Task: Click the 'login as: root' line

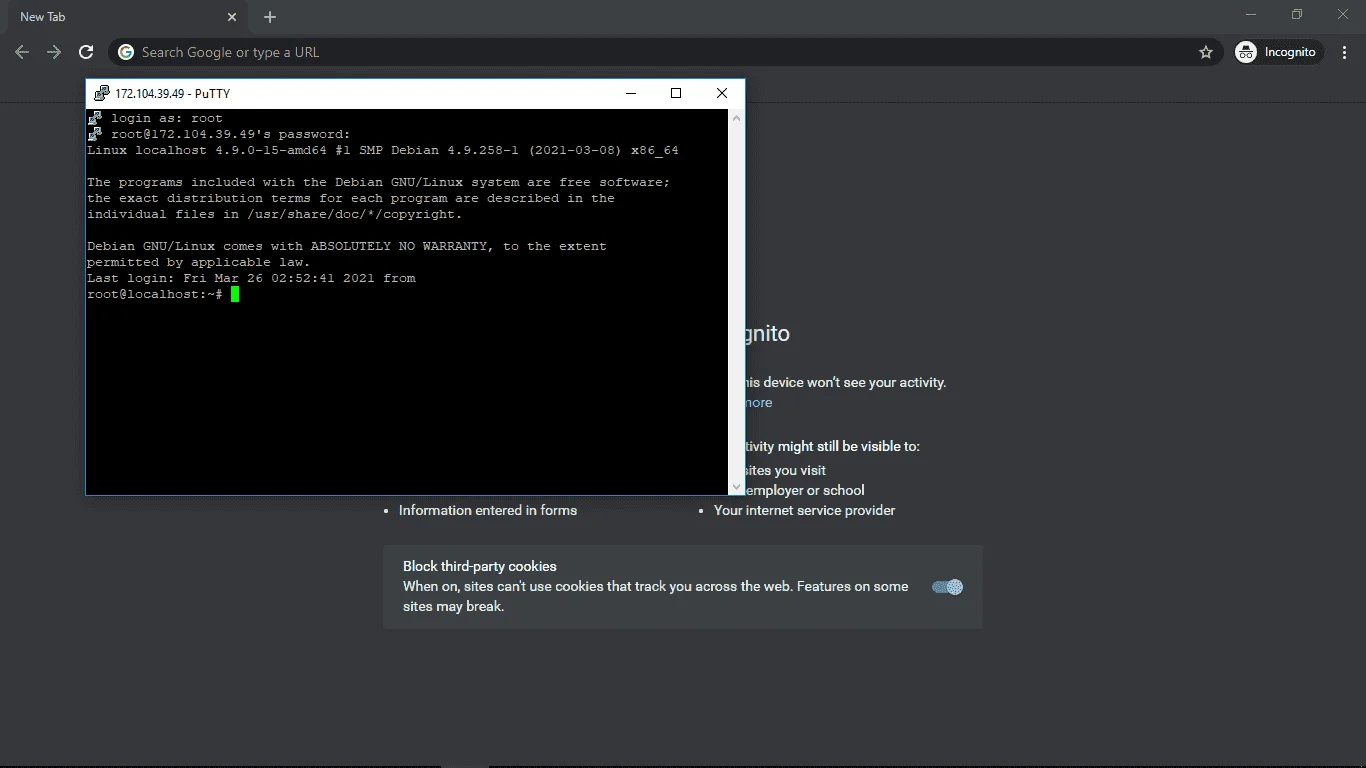Action: [166, 118]
